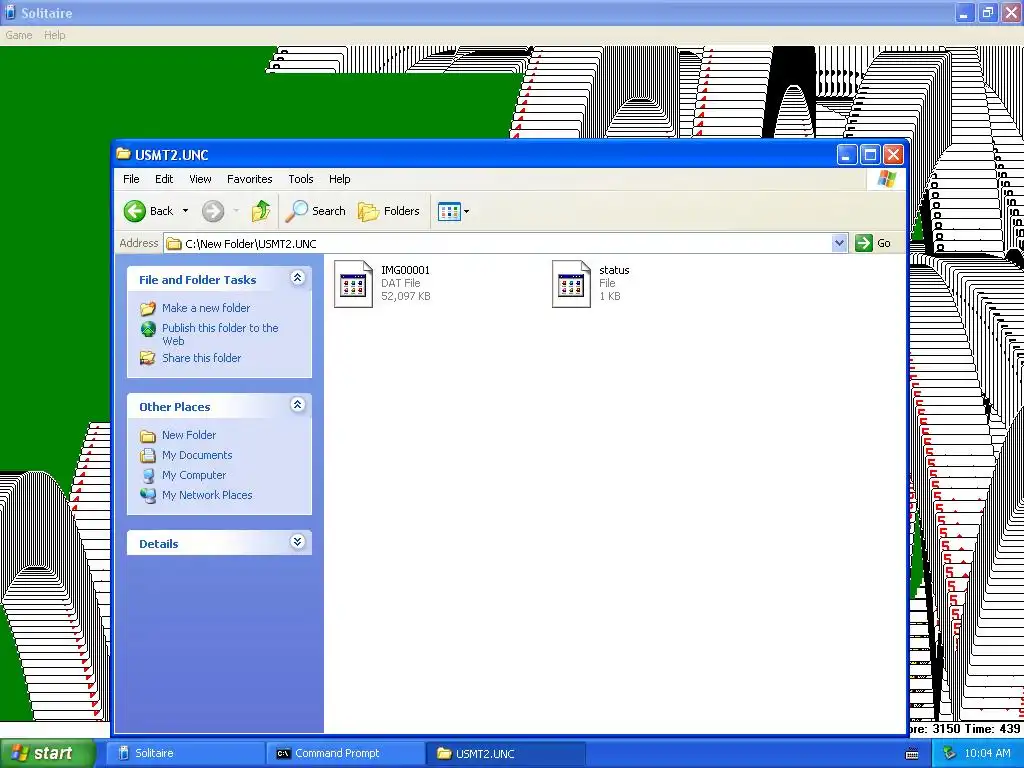Click the Share this folder link
The image size is (1024, 768).
click(x=201, y=358)
